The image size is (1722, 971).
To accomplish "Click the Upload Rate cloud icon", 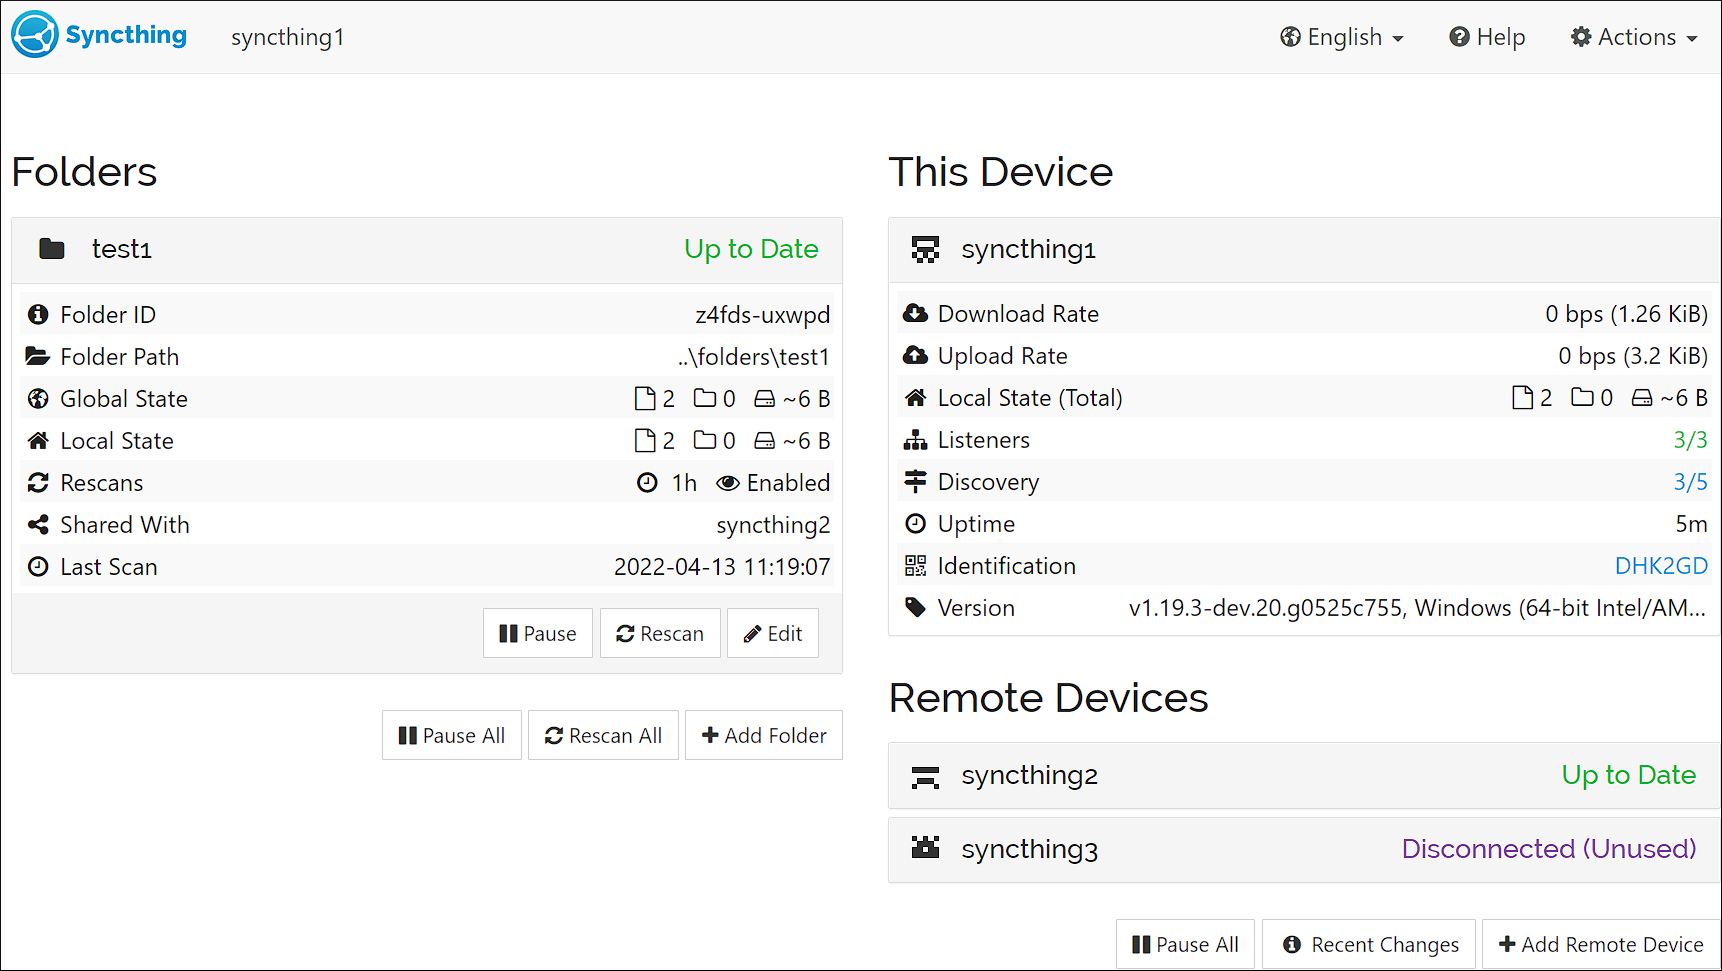I will tap(916, 355).
